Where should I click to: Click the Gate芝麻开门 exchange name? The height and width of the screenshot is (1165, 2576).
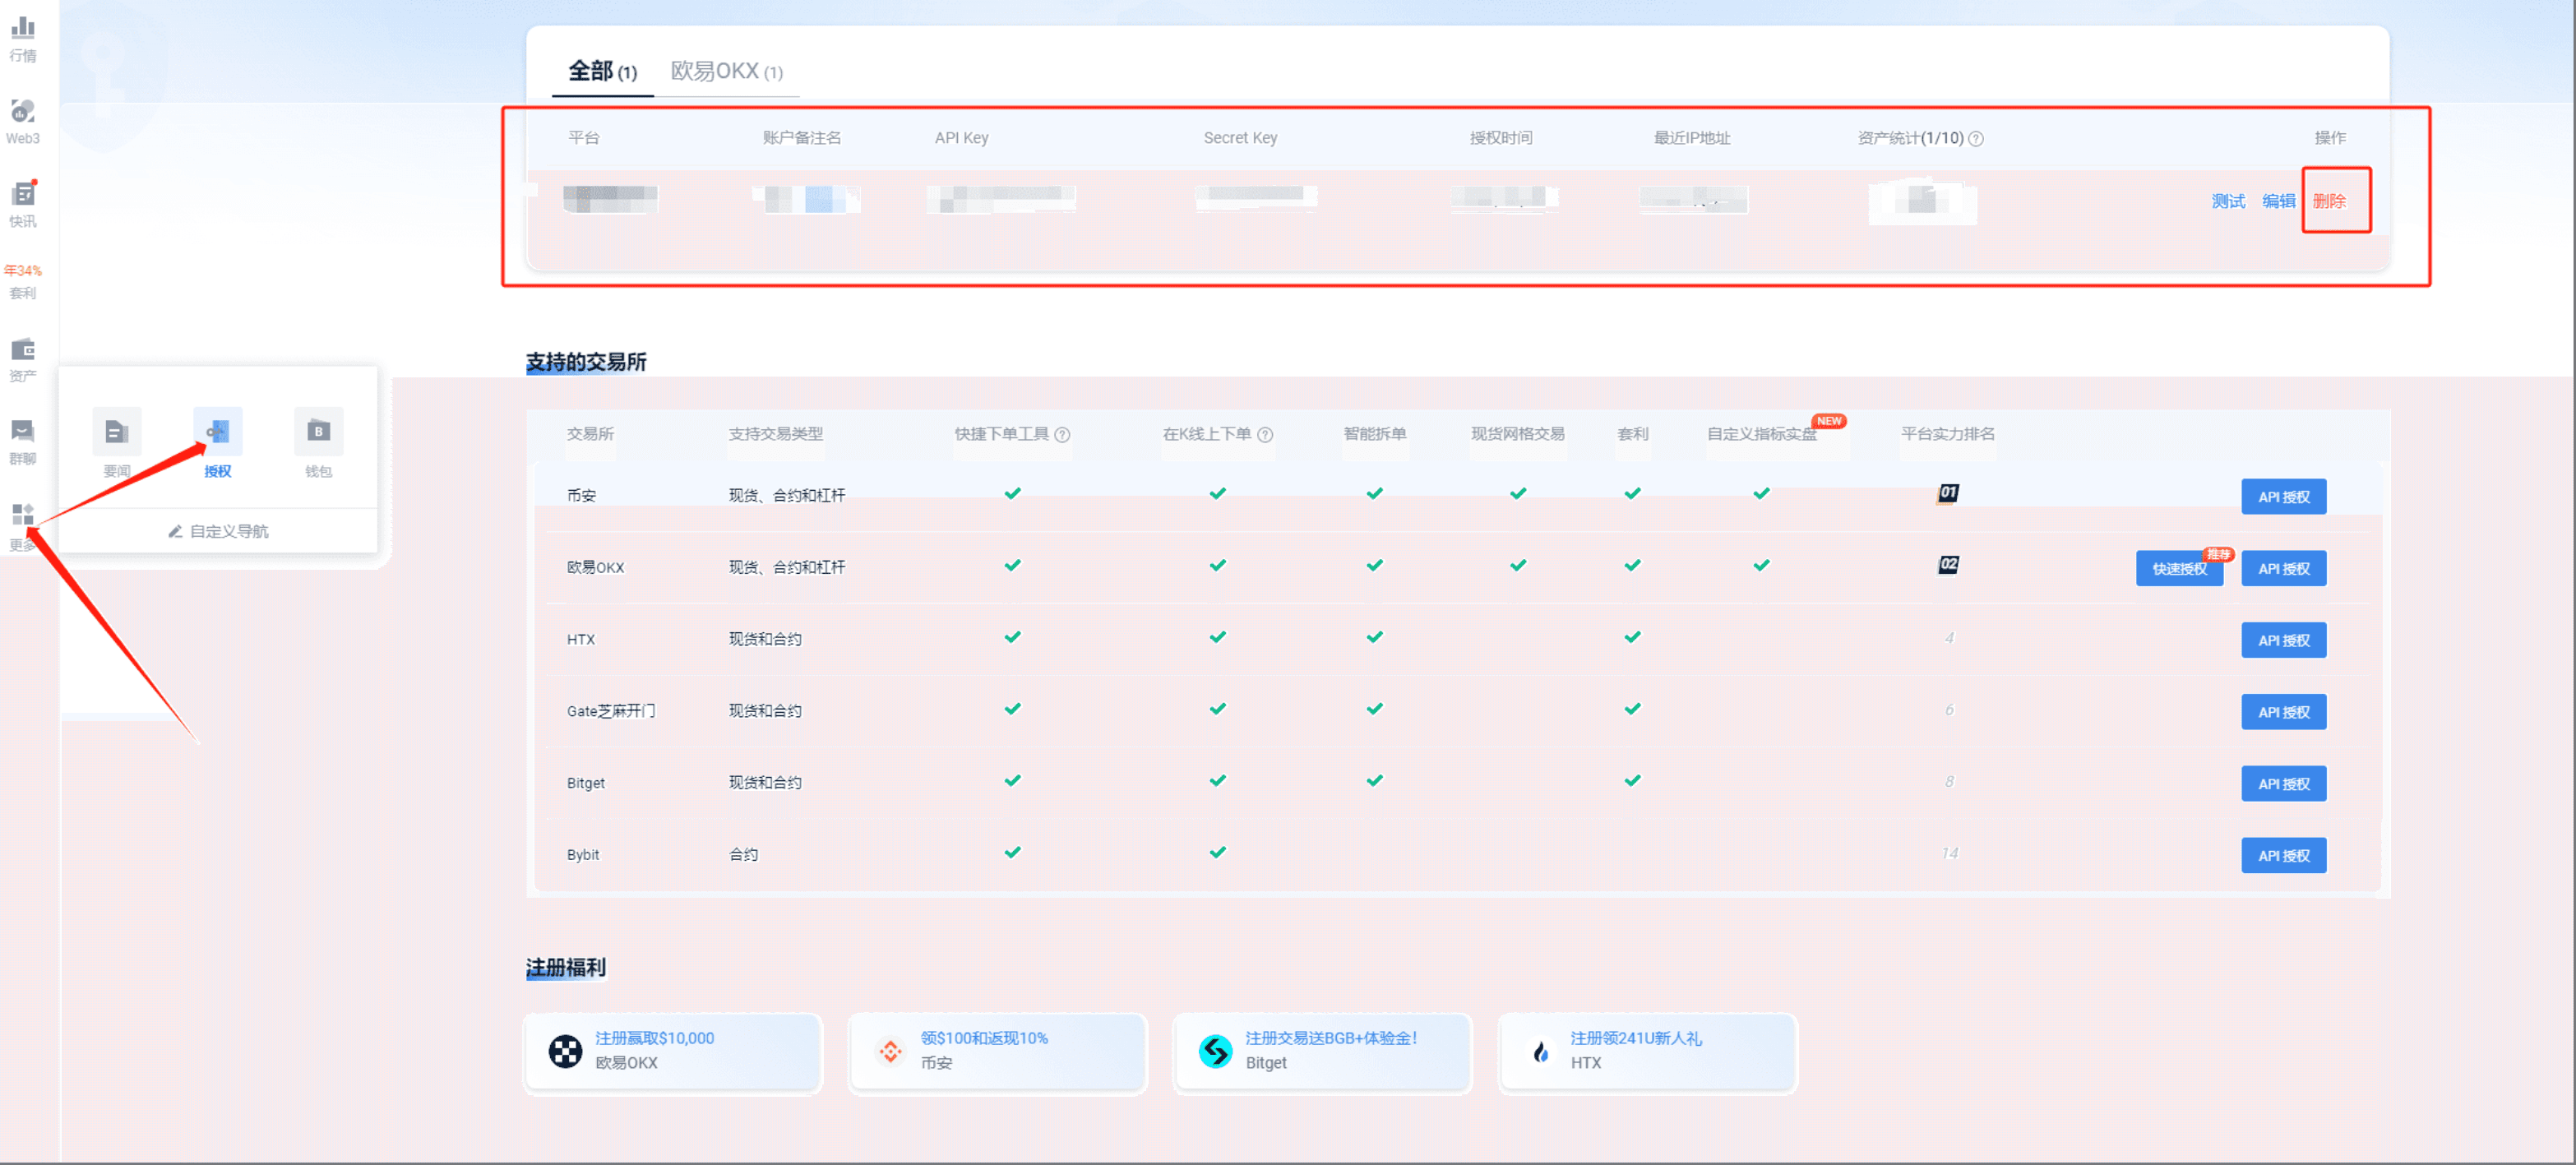(x=611, y=711)
